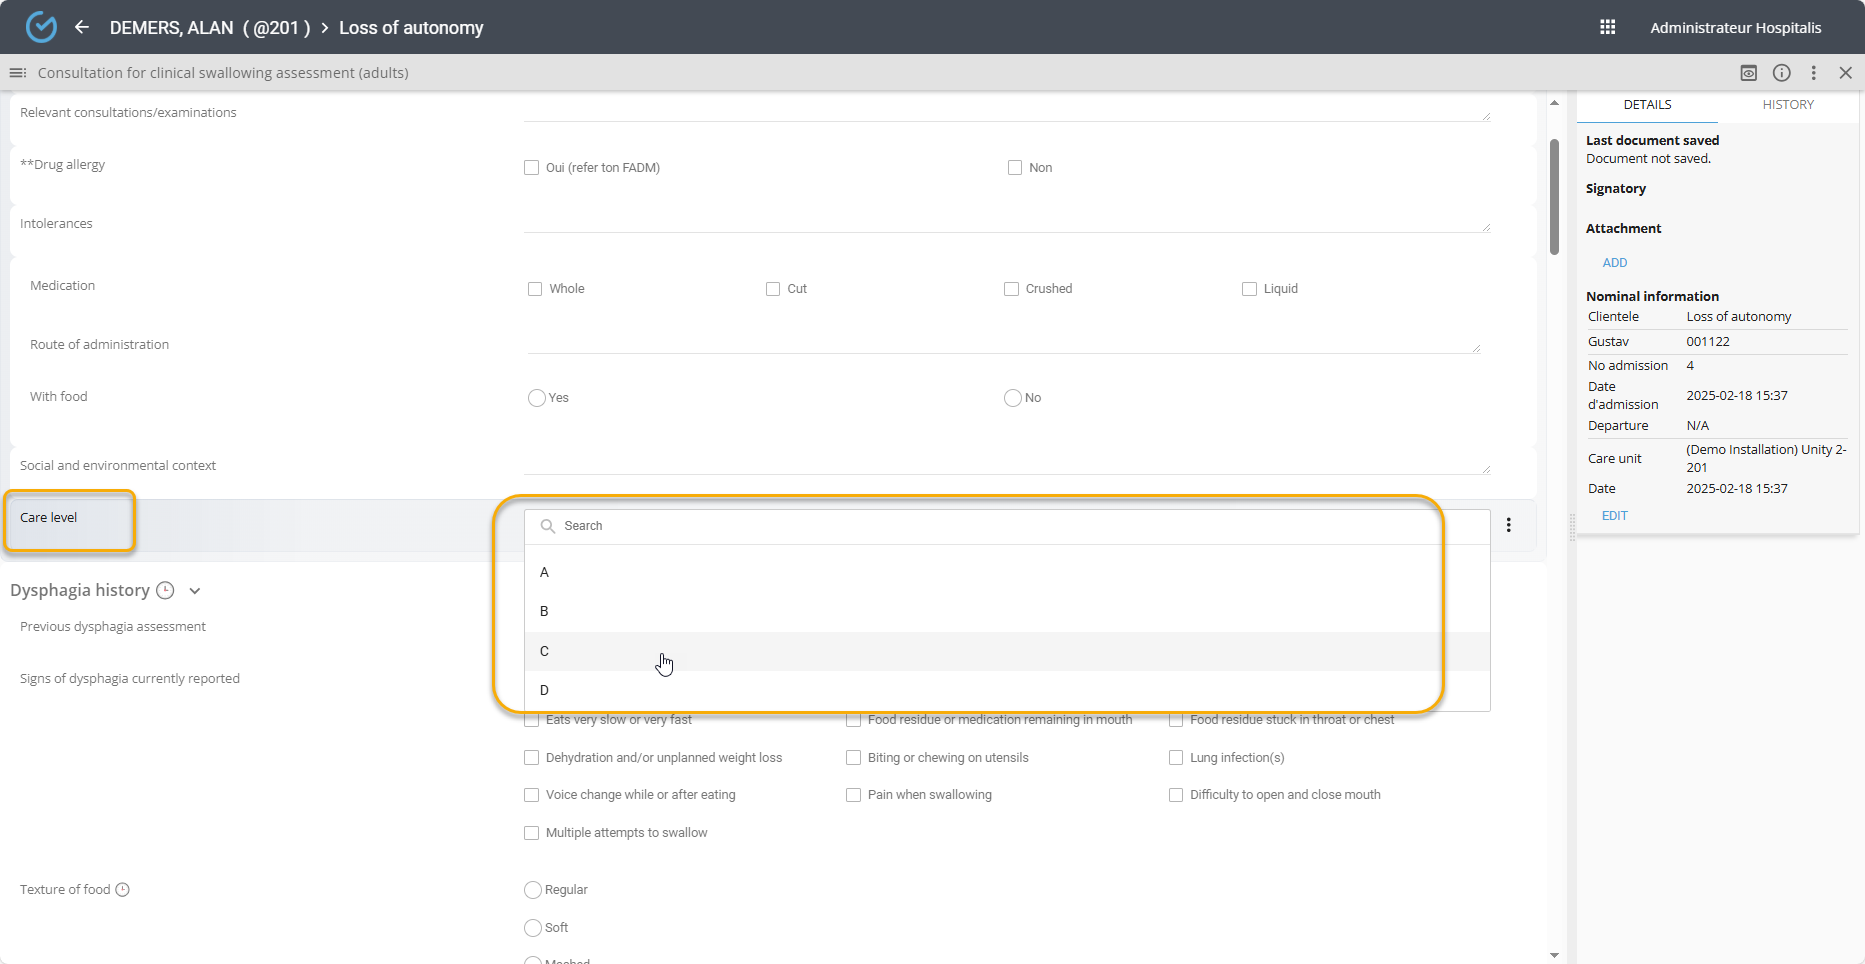The width and height of the screenshot is (1865, 964).
Task: Open the apps grid menu
Action: coord(1607,27)
